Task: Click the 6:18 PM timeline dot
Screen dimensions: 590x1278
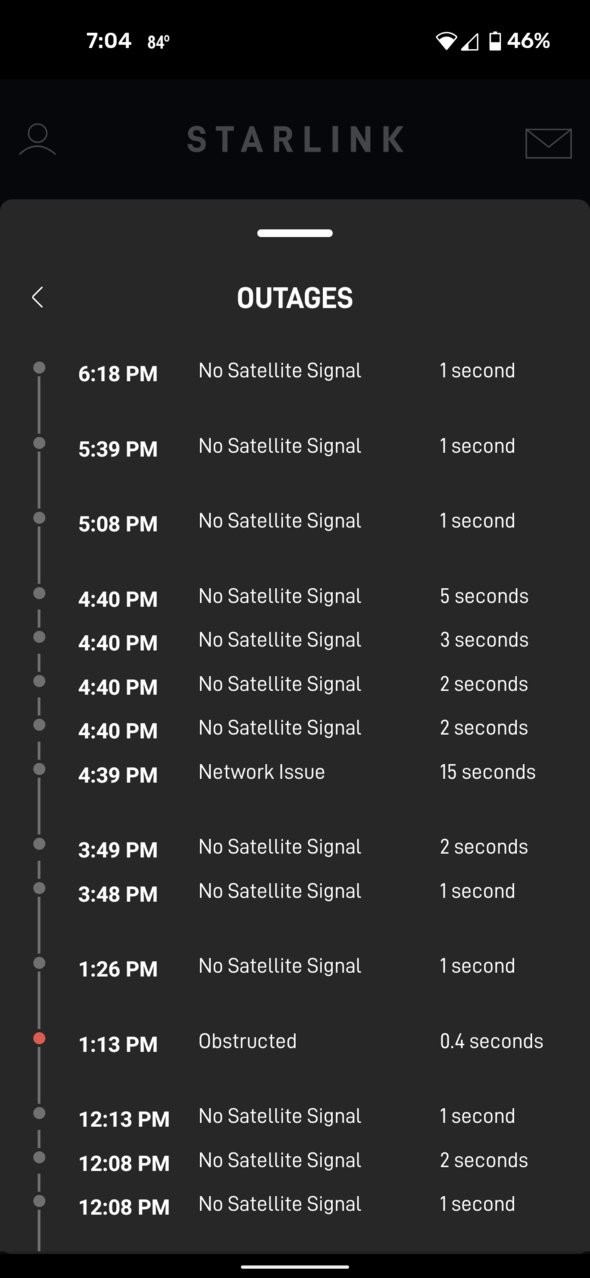Action: [x=39, y=368]
